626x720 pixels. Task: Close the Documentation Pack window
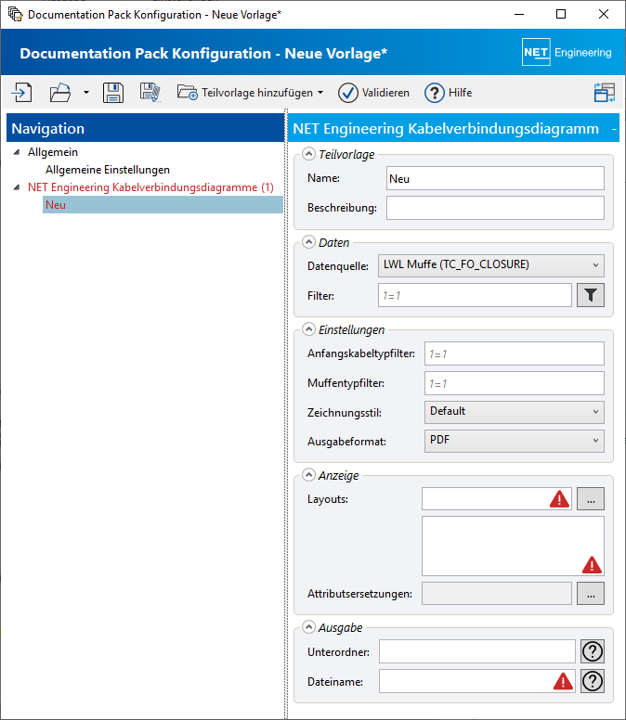(x=603, y=14)
